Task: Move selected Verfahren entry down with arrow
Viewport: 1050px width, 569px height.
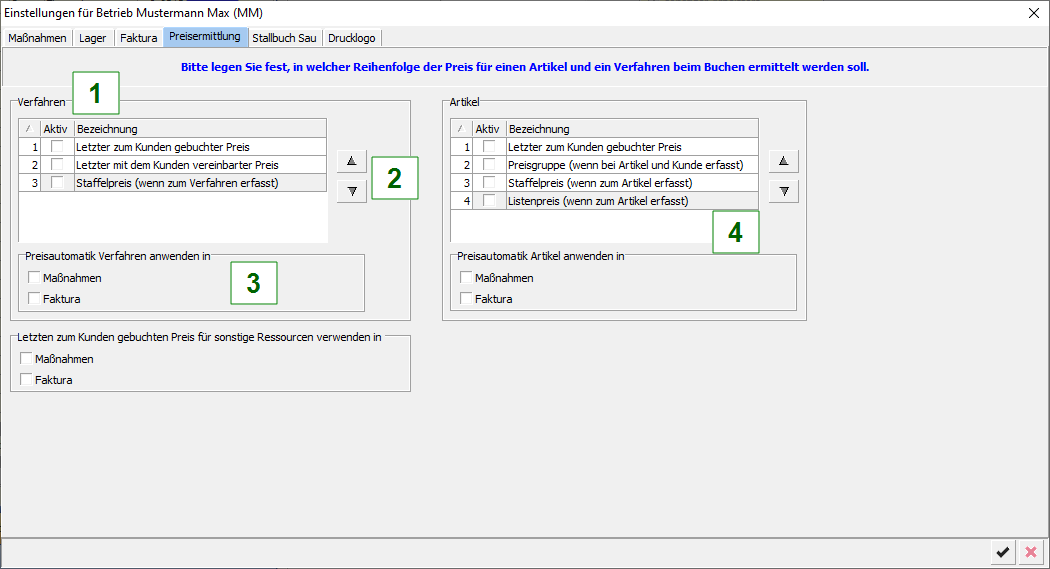Action: click(x=351, y=192)
